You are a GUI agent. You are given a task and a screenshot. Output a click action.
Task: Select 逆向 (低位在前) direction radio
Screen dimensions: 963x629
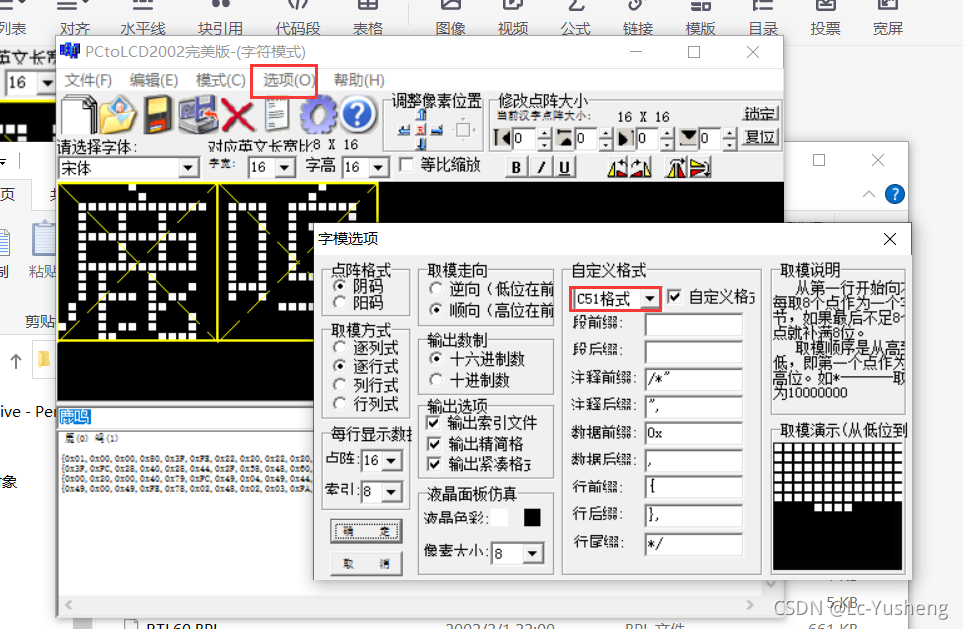coord(436,289)
